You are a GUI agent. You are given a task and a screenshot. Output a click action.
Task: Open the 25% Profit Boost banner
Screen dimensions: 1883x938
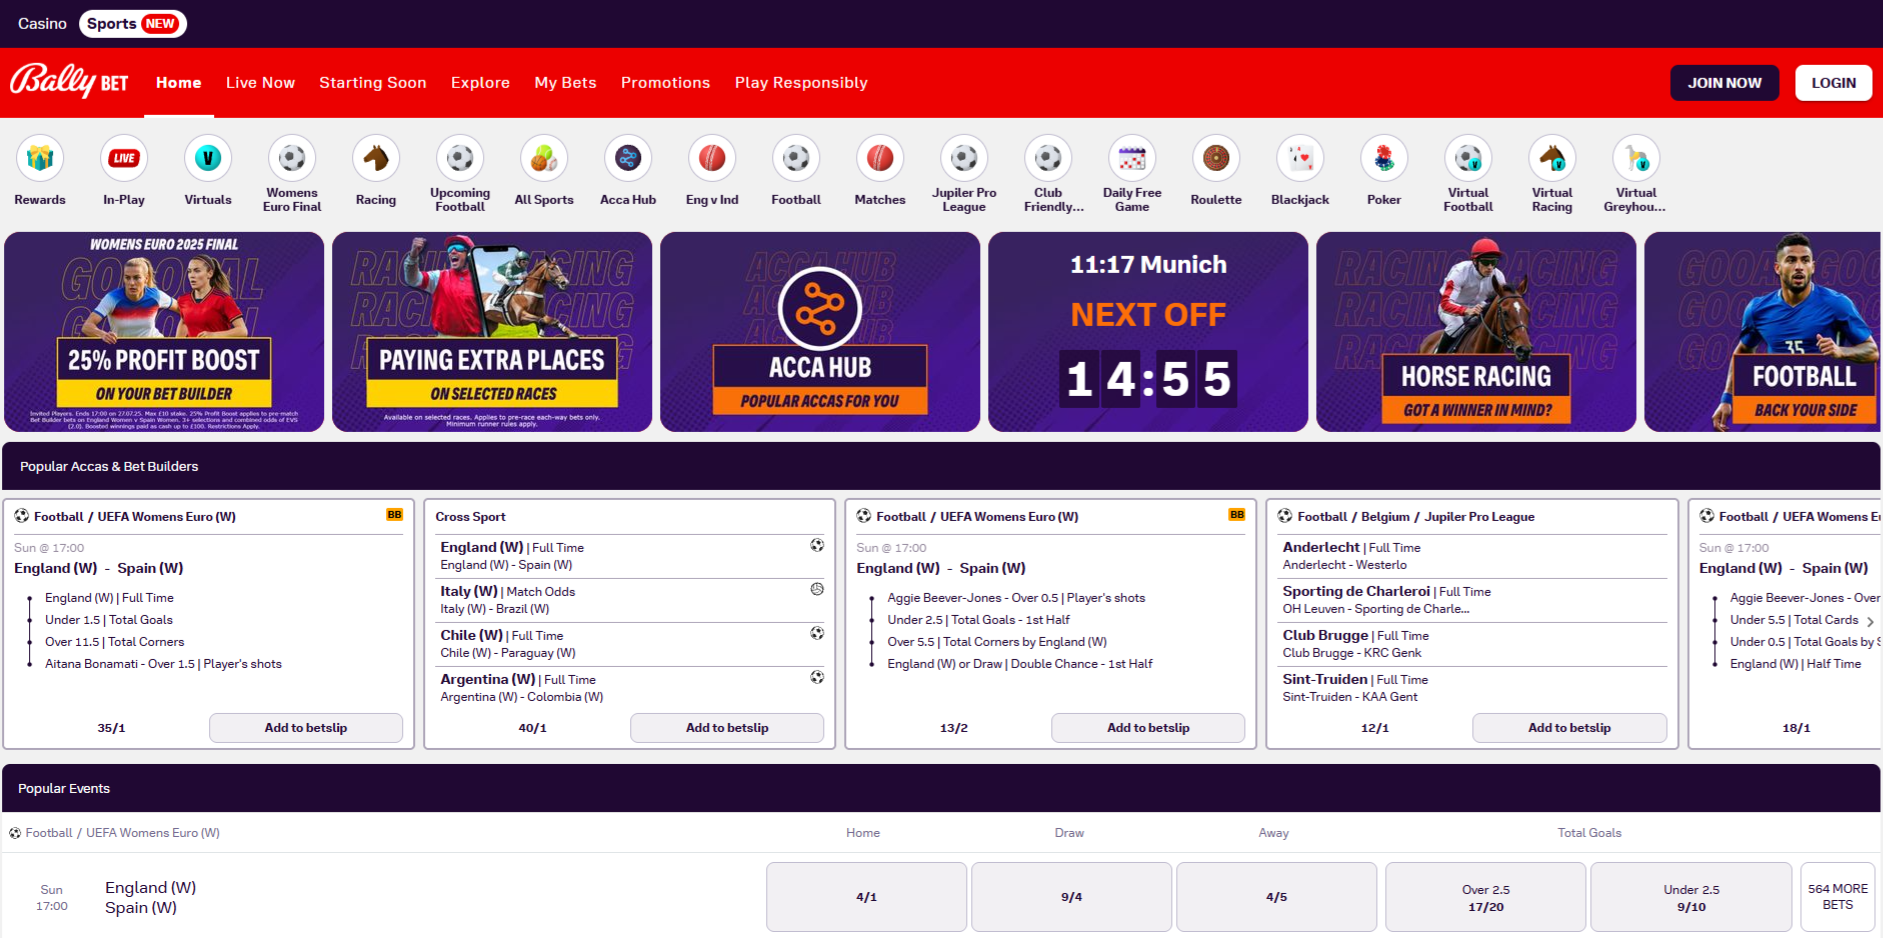(164, 332)
